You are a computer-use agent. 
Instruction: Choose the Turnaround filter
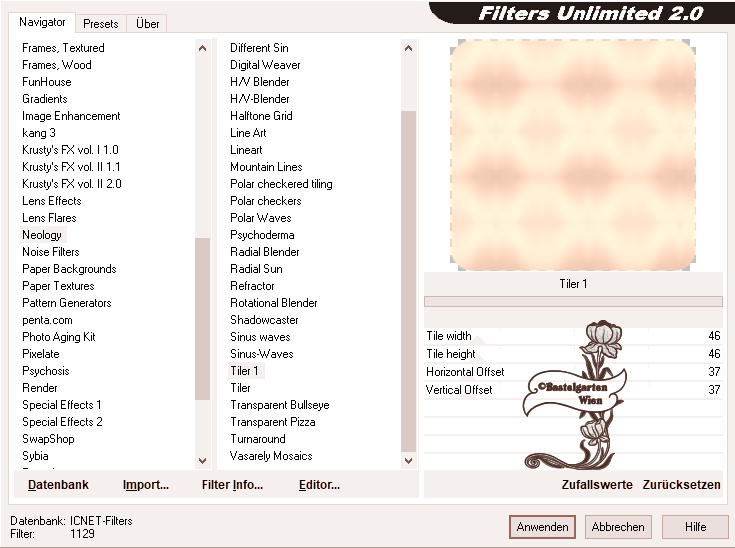(258, 439)
